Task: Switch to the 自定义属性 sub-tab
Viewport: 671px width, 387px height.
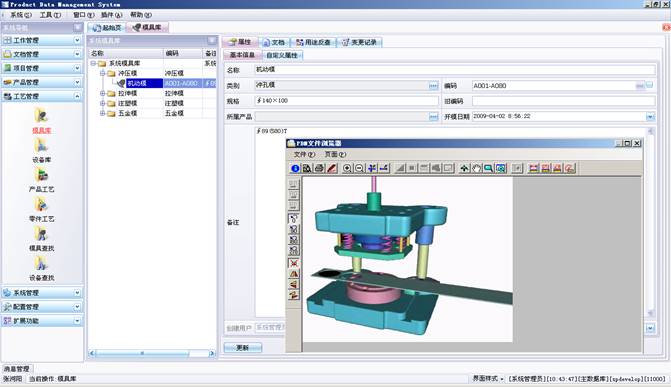Action: pos(282,55)
